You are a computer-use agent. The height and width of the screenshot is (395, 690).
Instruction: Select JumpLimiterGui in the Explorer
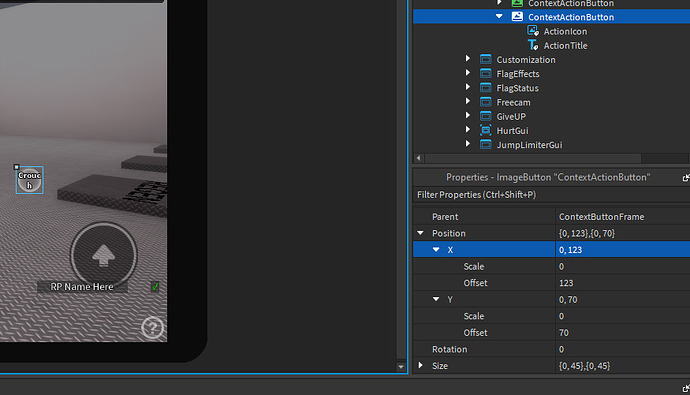pos(529,145)
